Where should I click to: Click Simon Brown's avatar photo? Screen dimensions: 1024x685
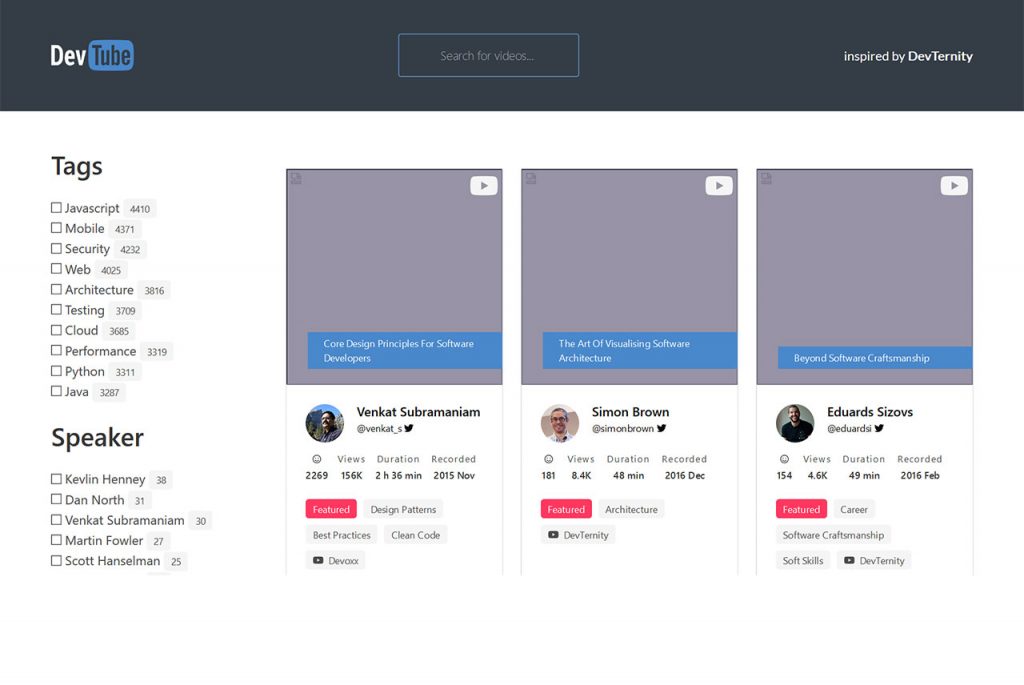click(x=560, y=423)
